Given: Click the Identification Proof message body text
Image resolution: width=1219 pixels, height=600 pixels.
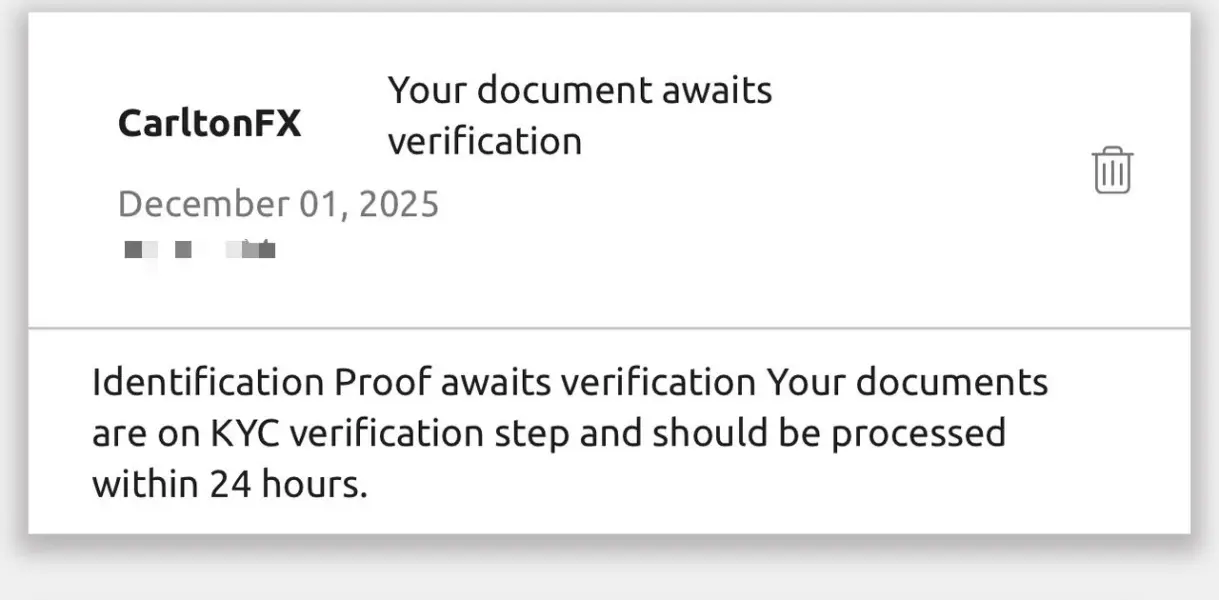Looking at the screenshot, I should point(569,434).
